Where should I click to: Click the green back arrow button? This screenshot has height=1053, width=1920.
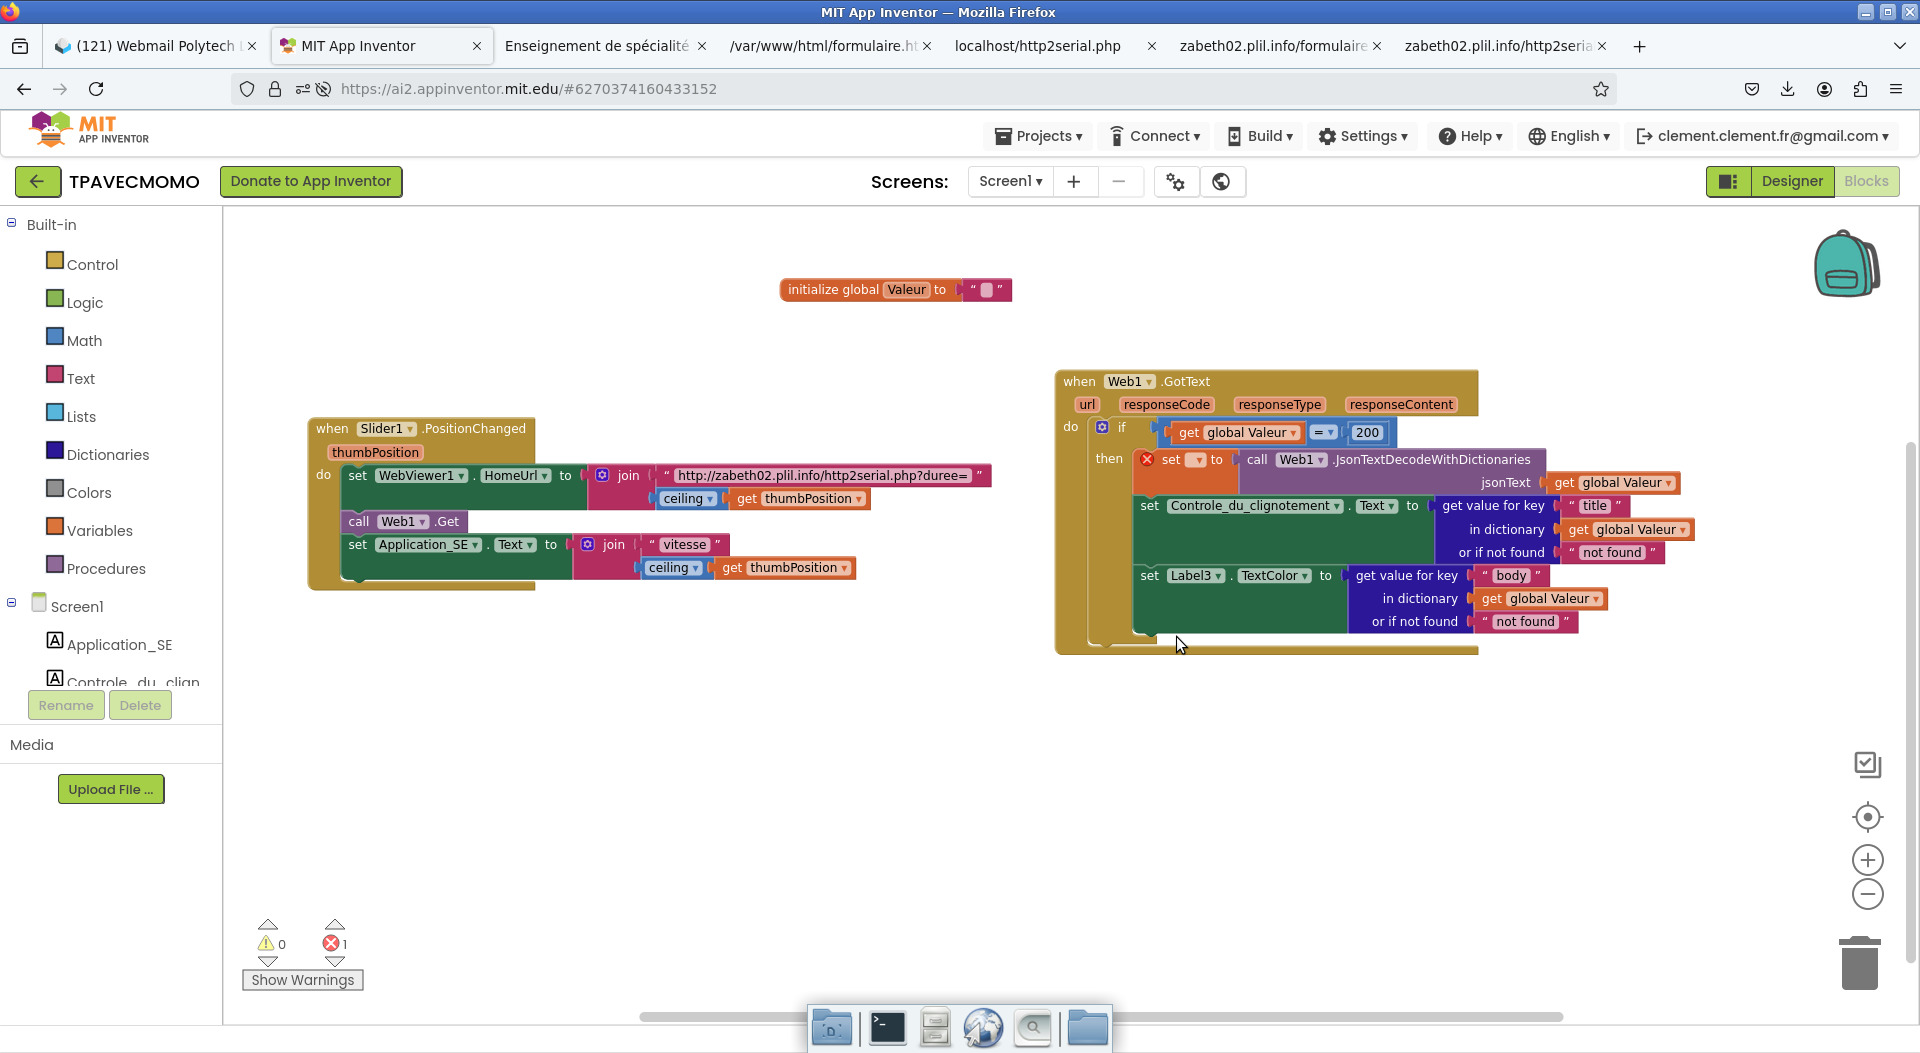[37, 181]
